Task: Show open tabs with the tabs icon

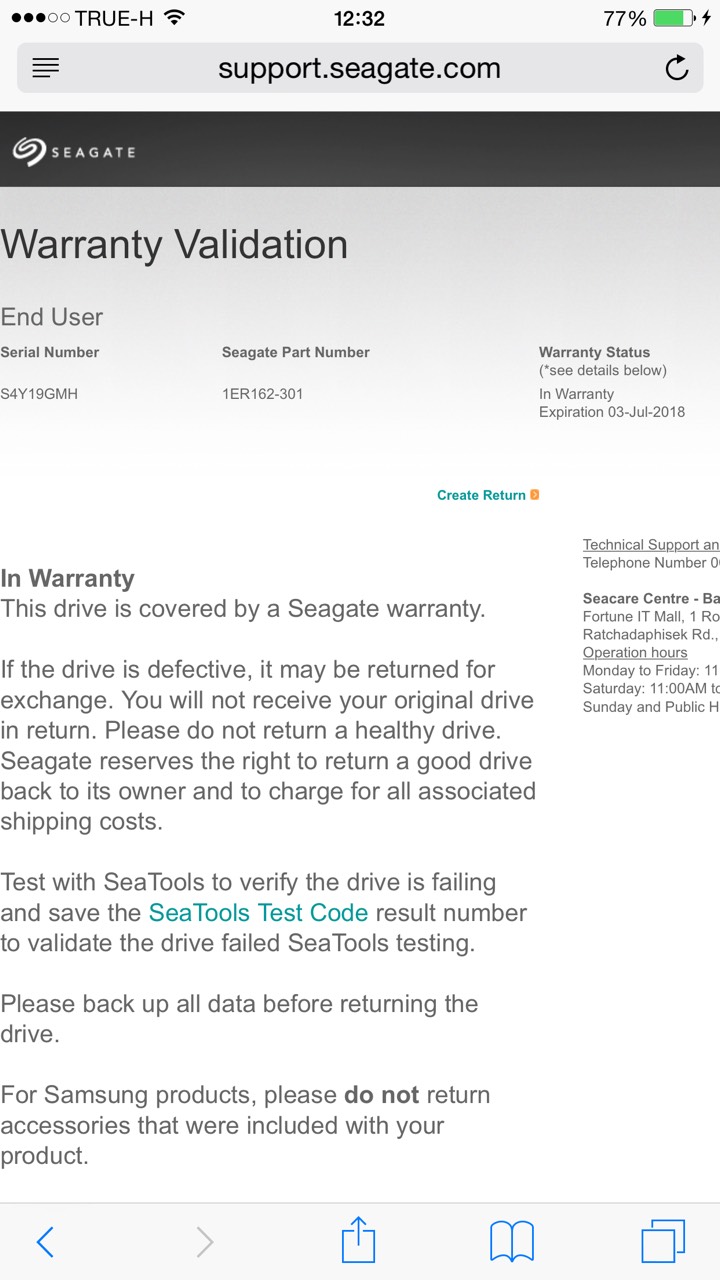Action: coord(663,1242)
